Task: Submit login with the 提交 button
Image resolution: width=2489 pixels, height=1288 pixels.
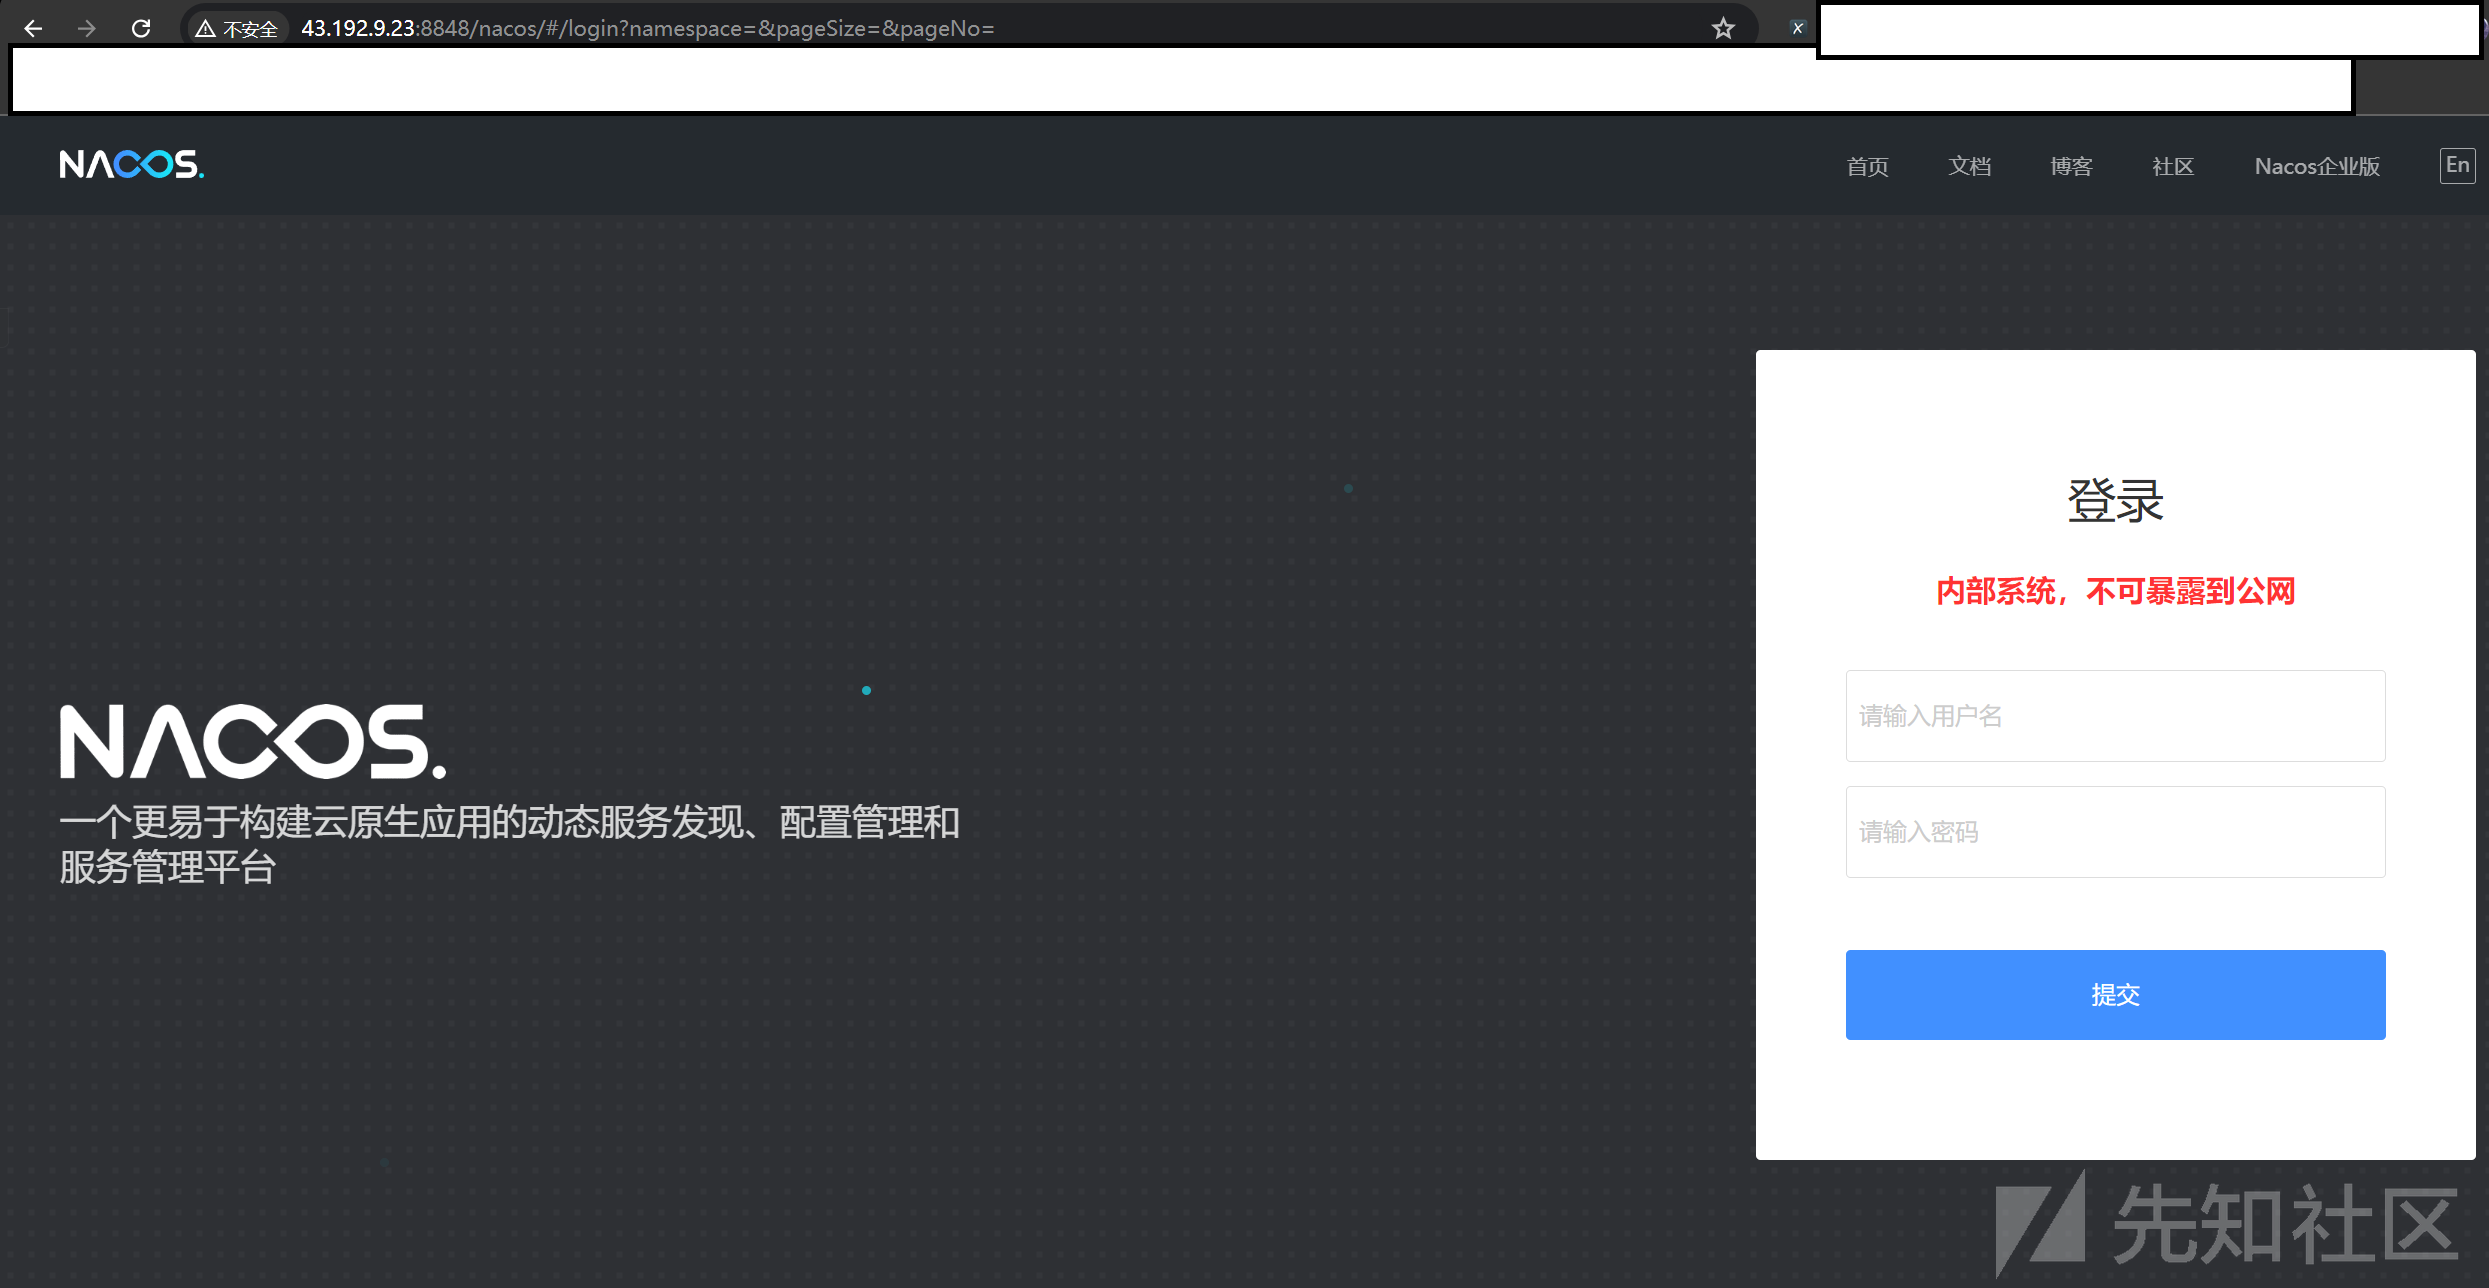Action: 2115,994
